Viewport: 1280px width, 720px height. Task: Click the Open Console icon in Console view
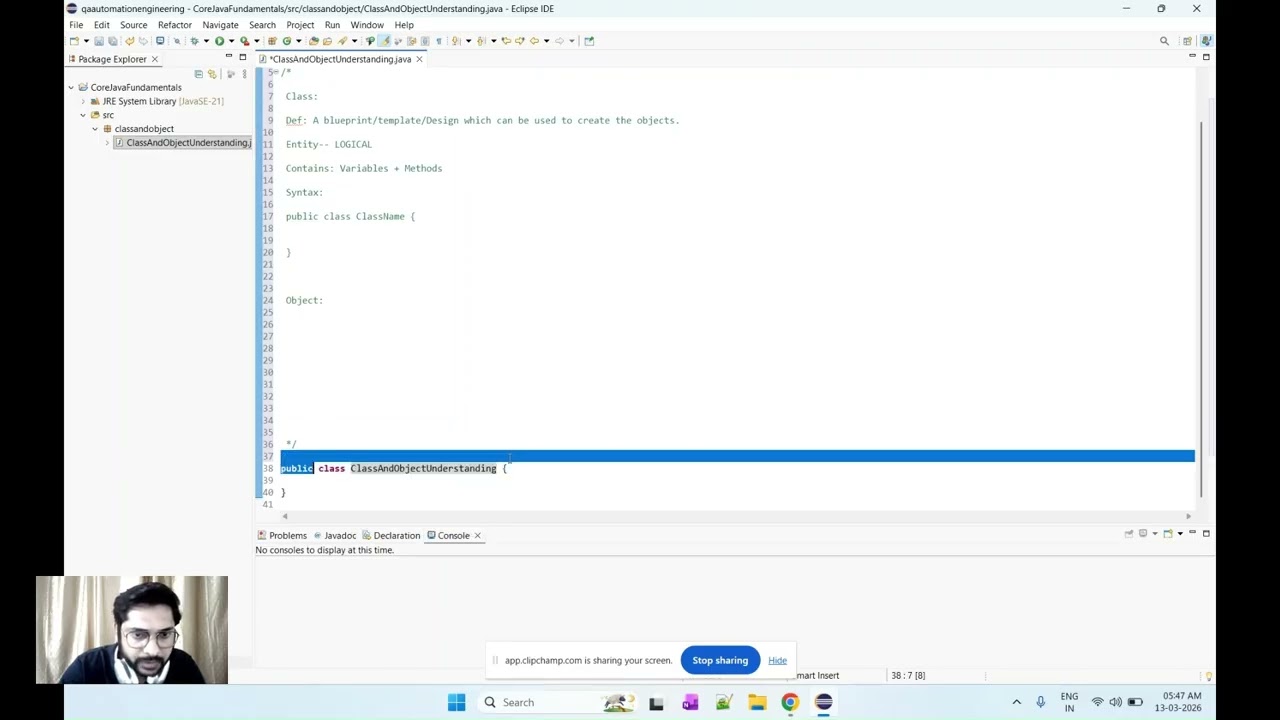point(1168,533)
